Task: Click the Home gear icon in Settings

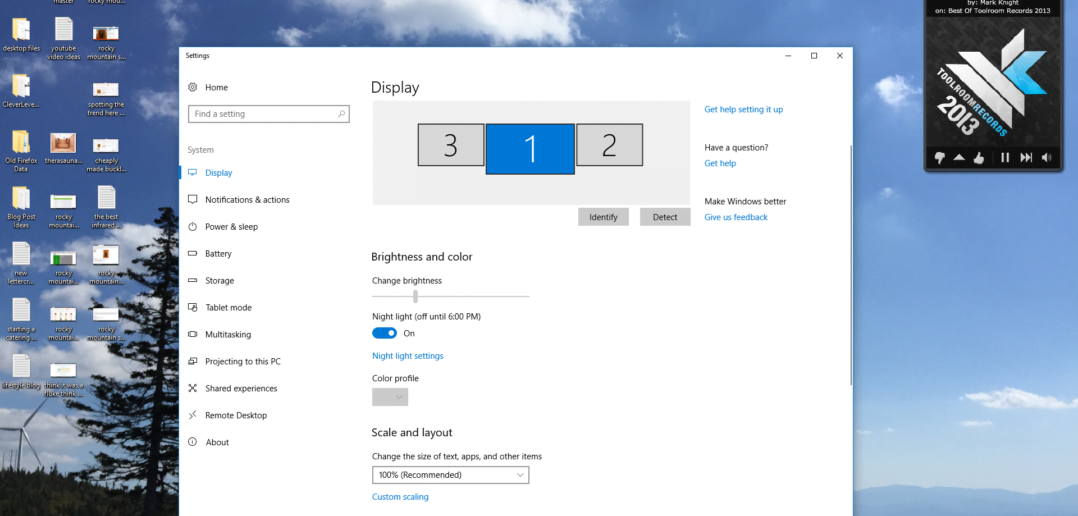Action: click(192, 87)
